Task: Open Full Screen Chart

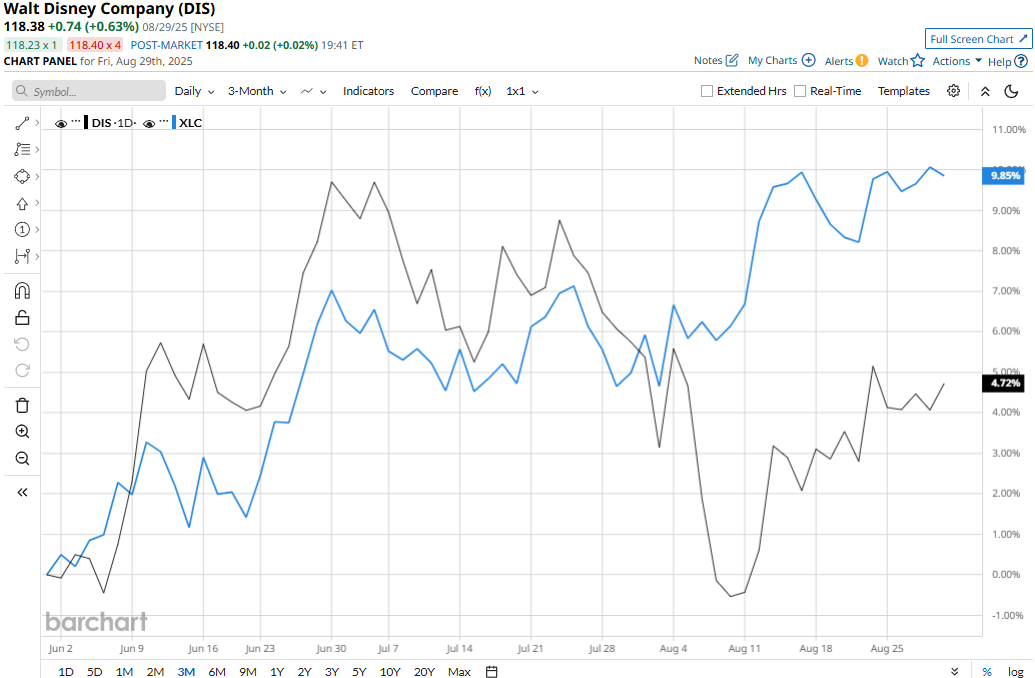Action: click(x=978, y=39)
